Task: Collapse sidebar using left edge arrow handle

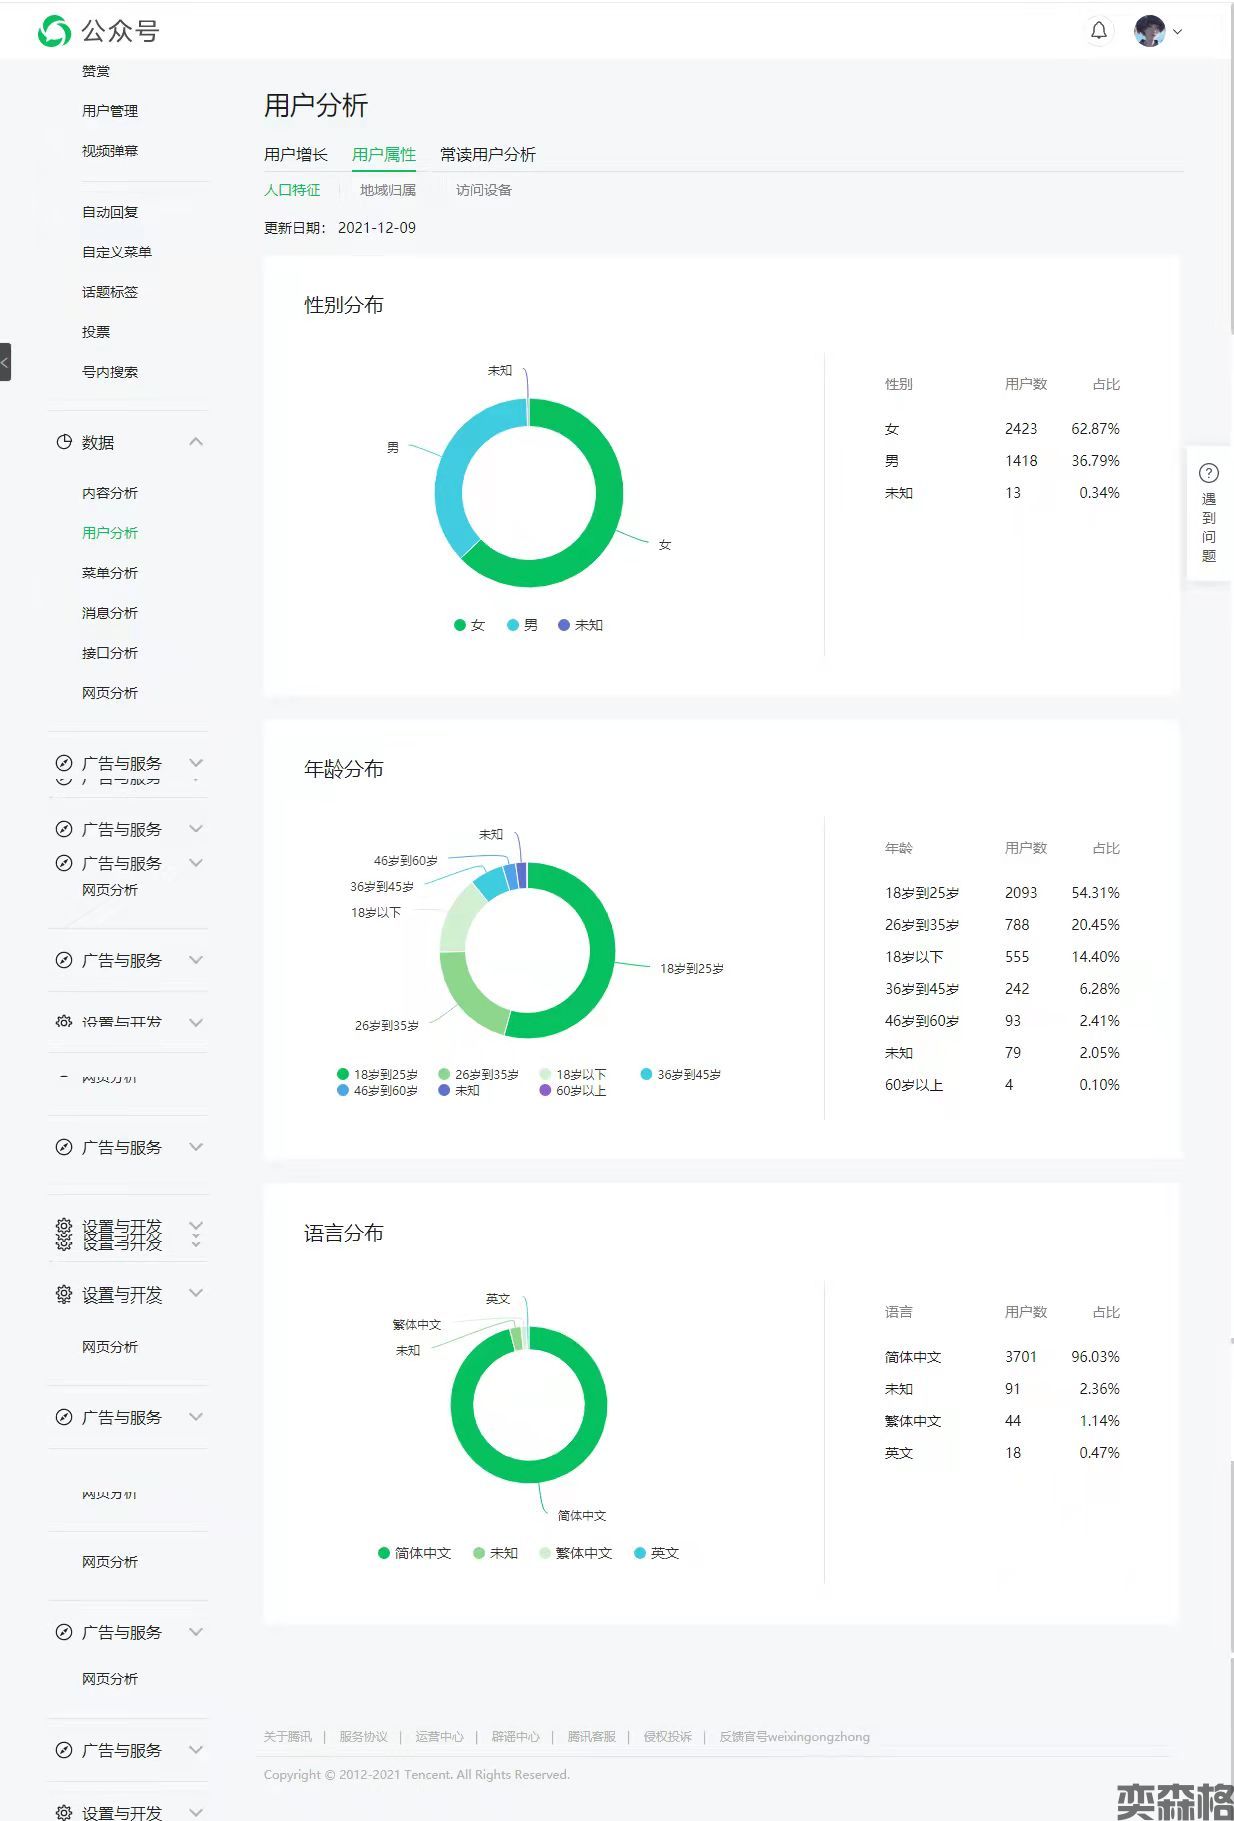Action: (x=5, y=362)
